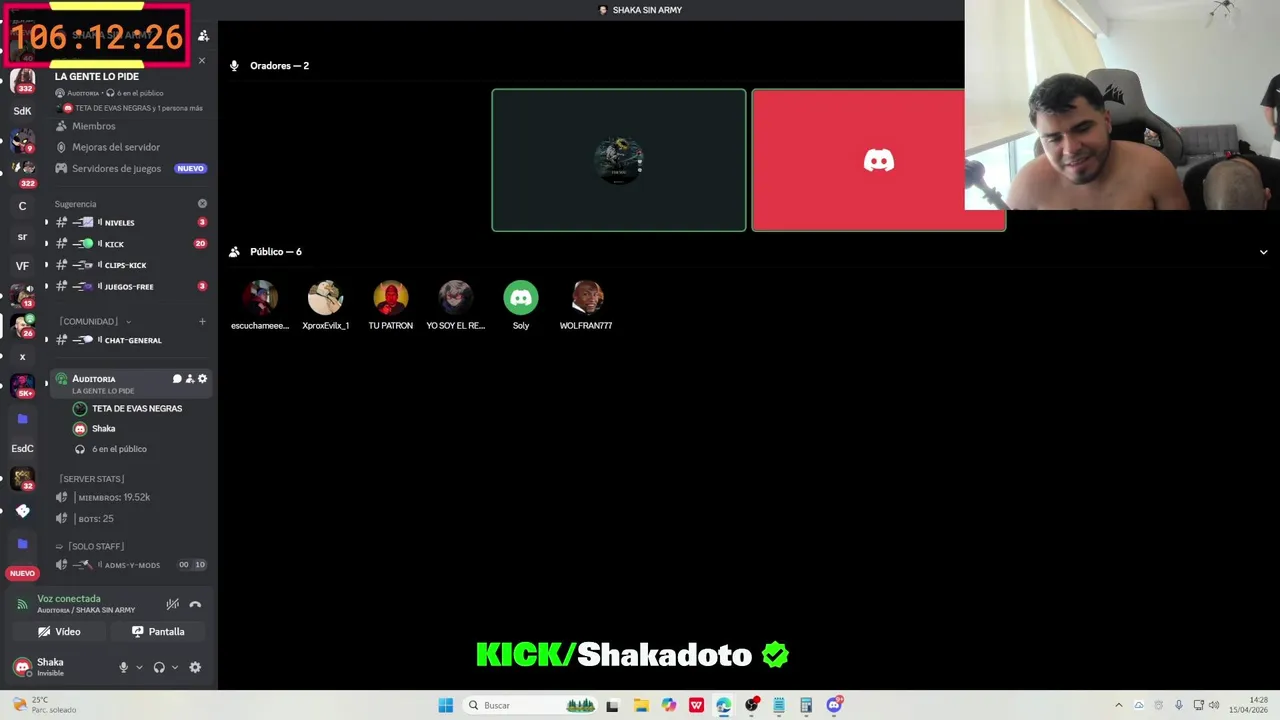Expand the JUEGOS-FREE channel arrow
This screenshot has height=720, width=1280.
(x=46, y=287)
